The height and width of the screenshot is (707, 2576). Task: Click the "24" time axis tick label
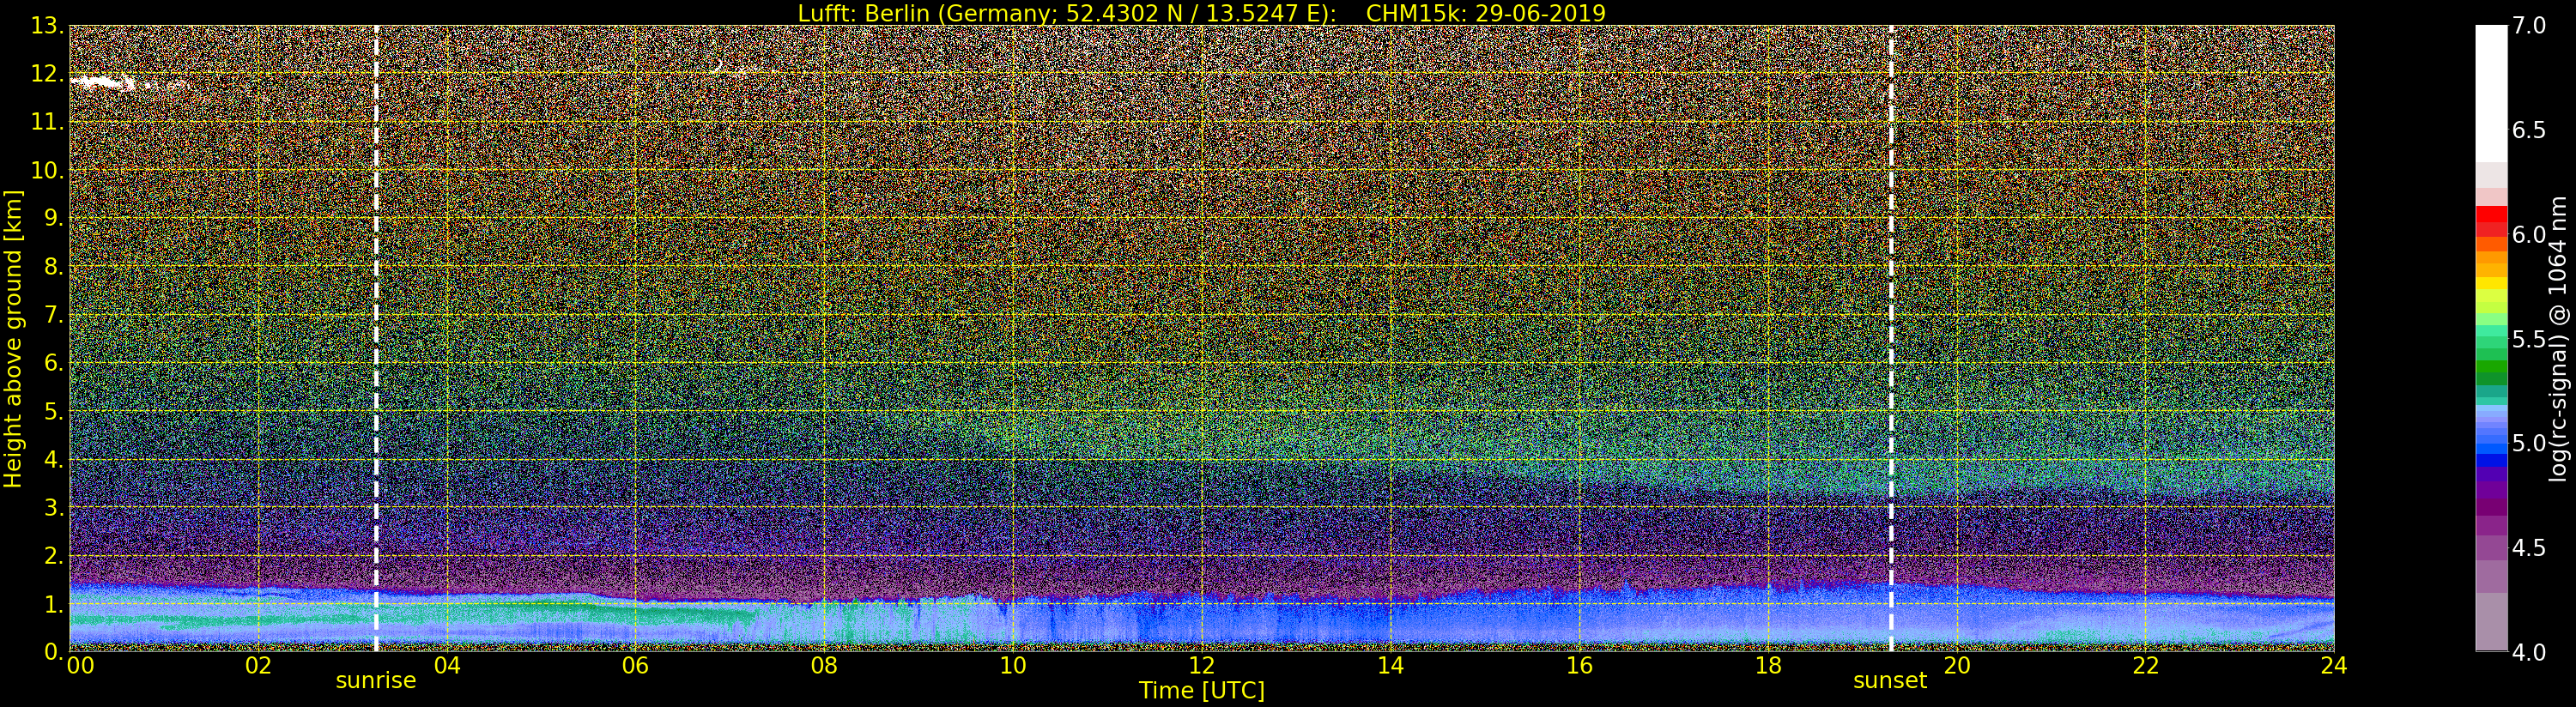(2334, 666)
